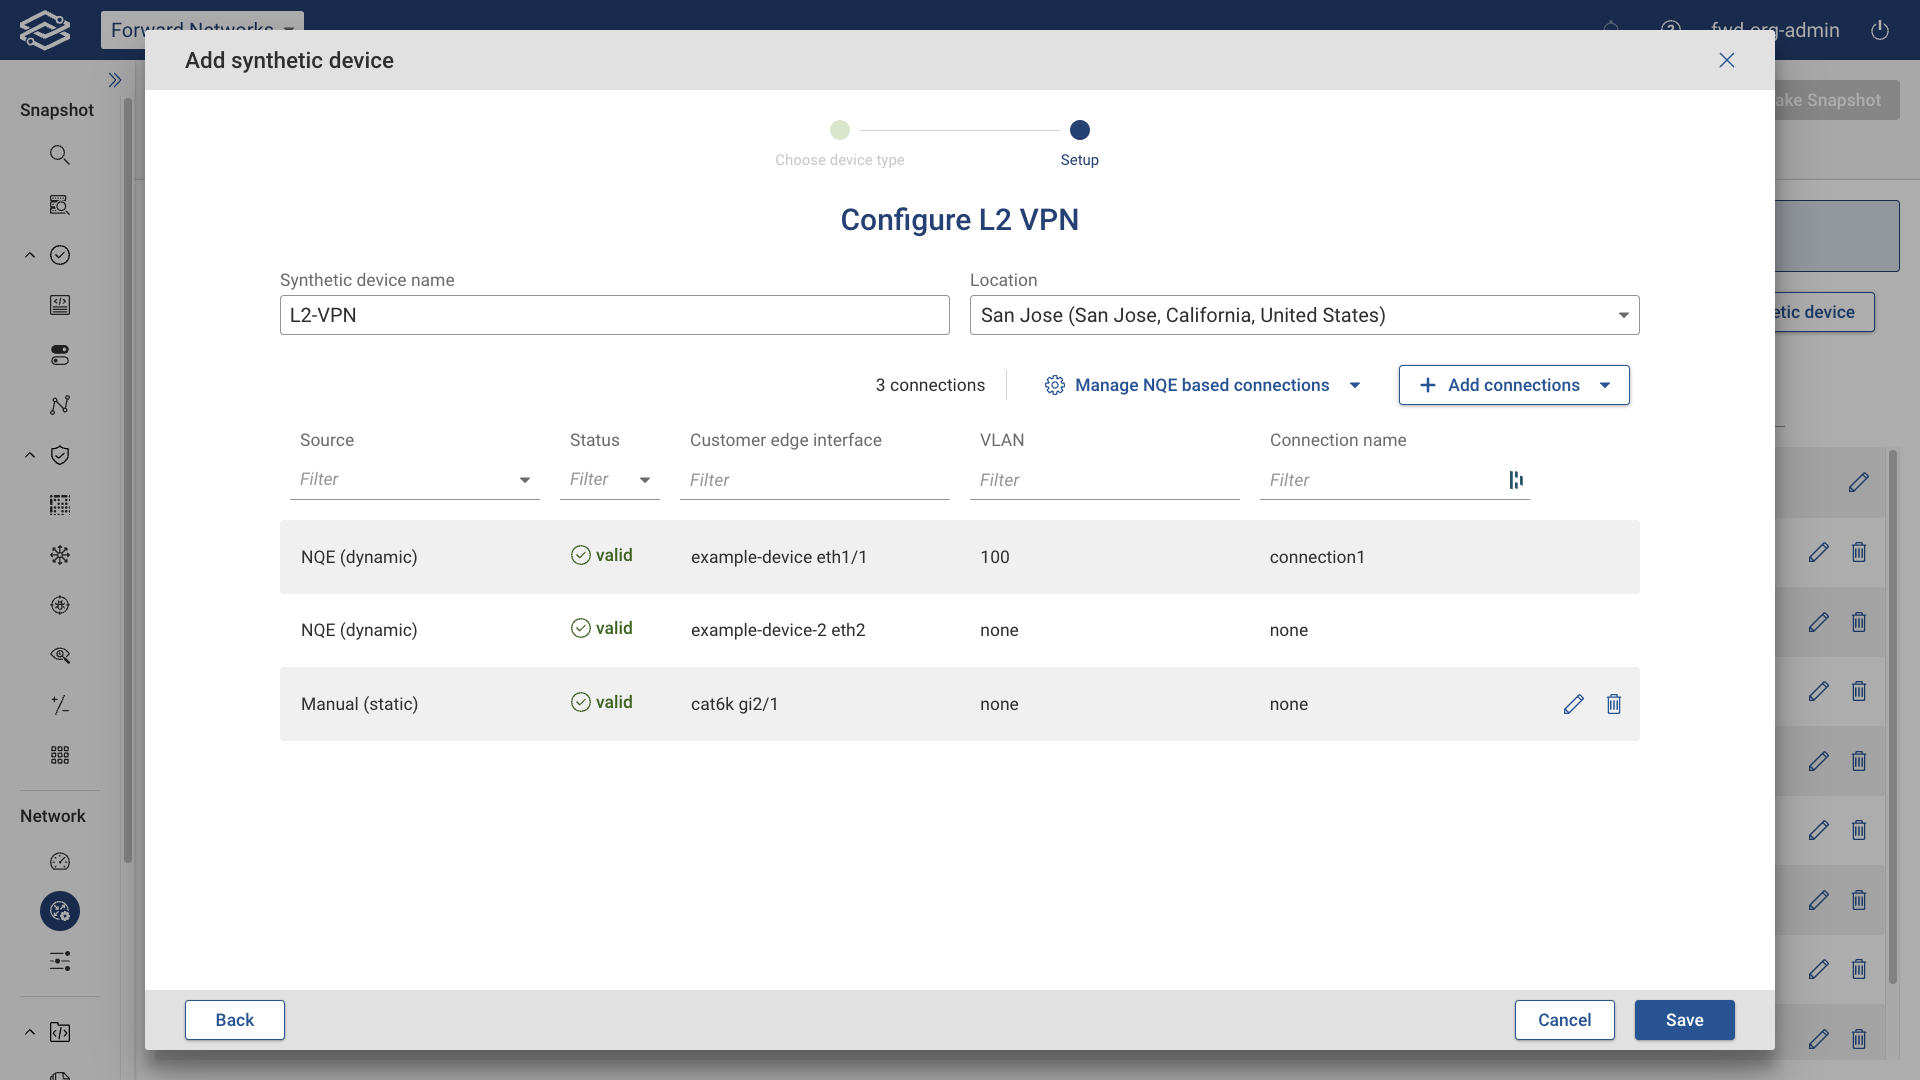The height and width of the screenshot is (1080, 1920).
Task: Click the sliders settings icon under Network
Action: pos(60,961)
